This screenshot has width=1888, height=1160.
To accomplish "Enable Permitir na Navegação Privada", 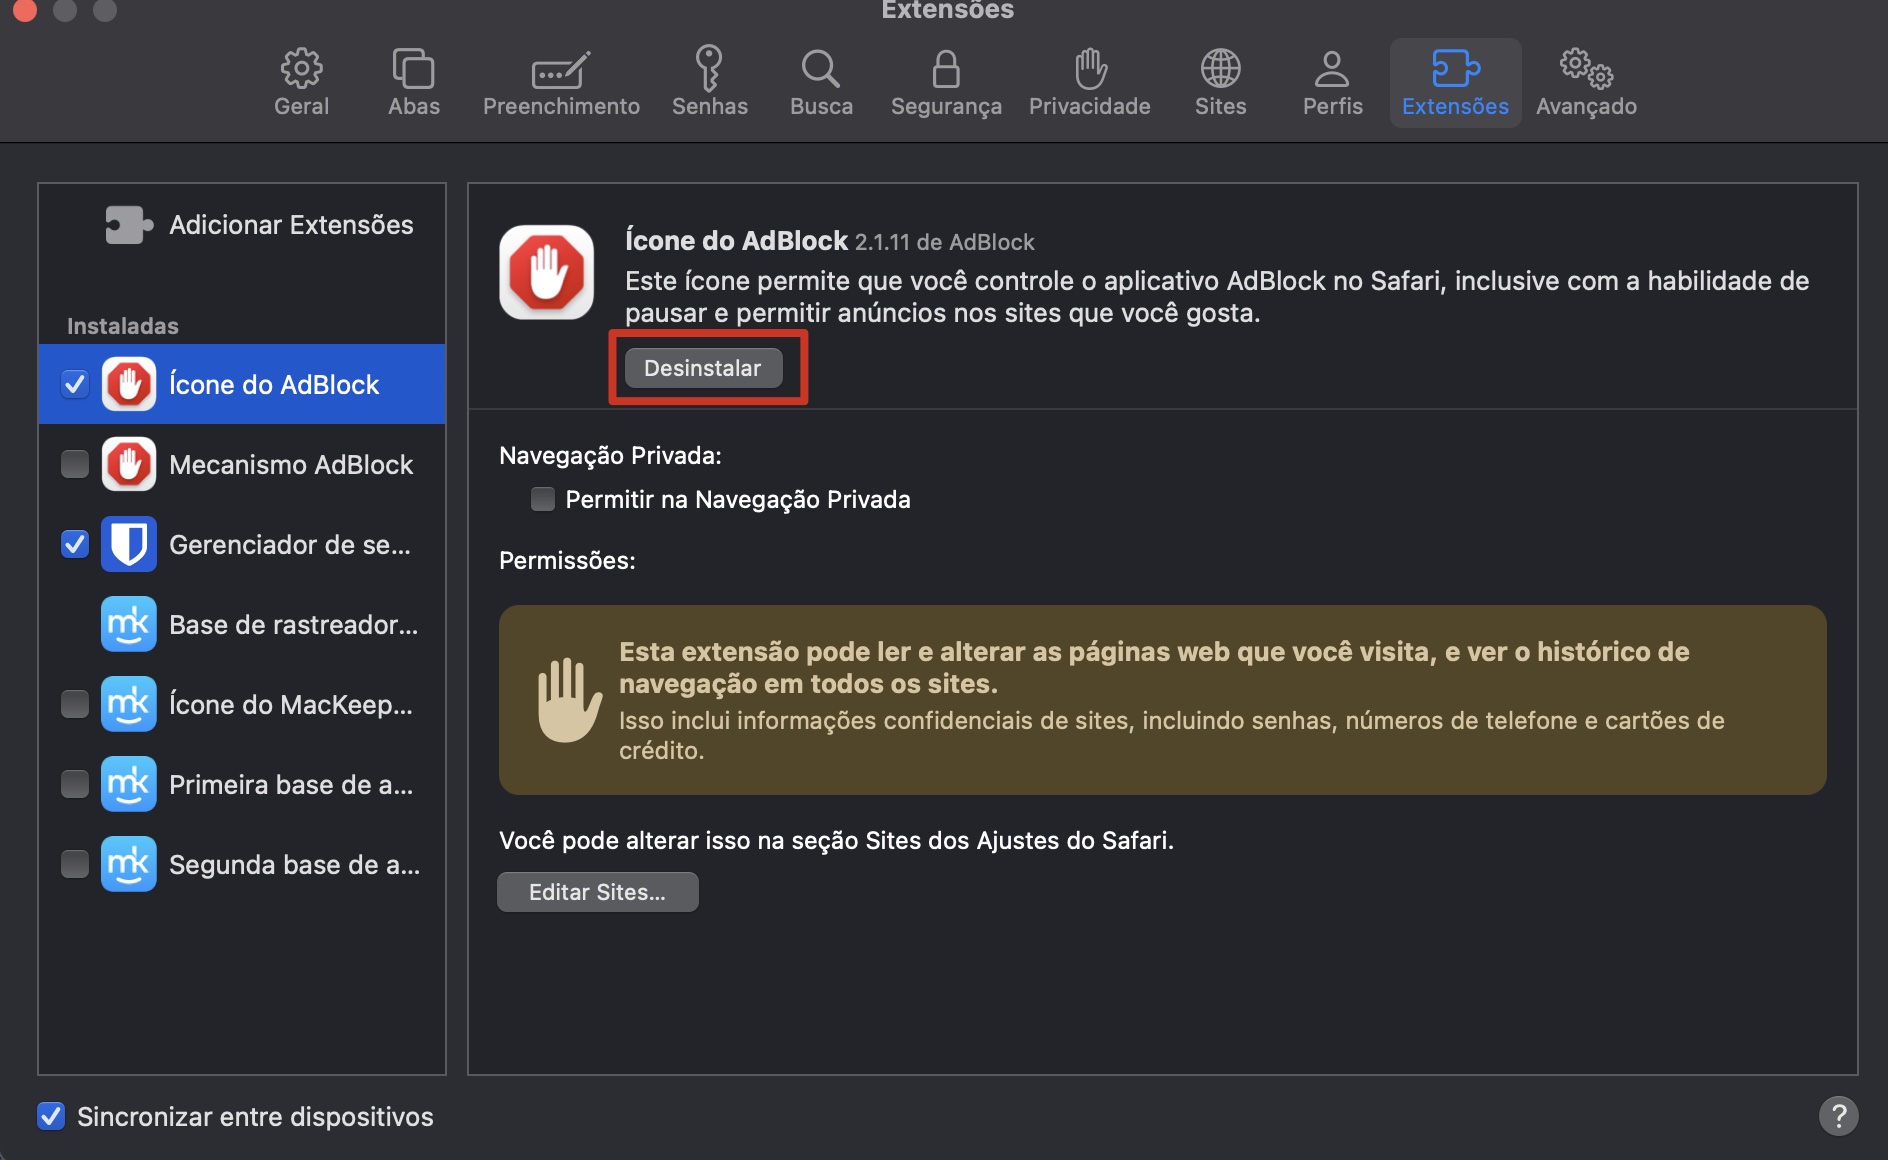I will point(542,499).
